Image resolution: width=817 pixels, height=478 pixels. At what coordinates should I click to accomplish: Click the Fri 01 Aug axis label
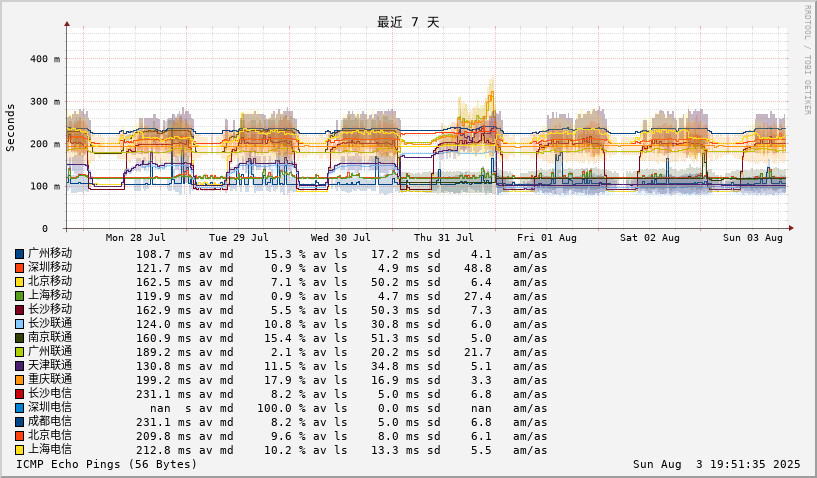(x=547, y=238)
